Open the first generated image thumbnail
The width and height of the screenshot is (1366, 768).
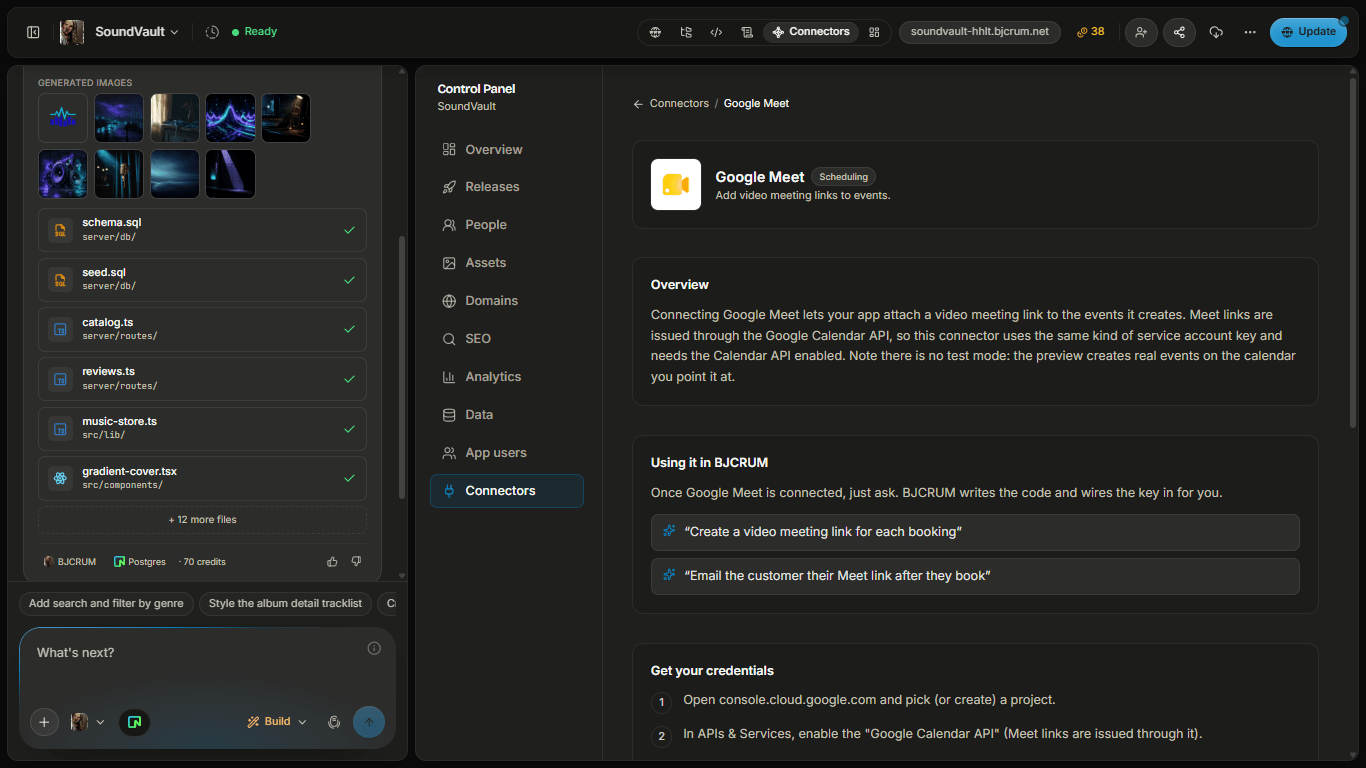coord(63,118)
